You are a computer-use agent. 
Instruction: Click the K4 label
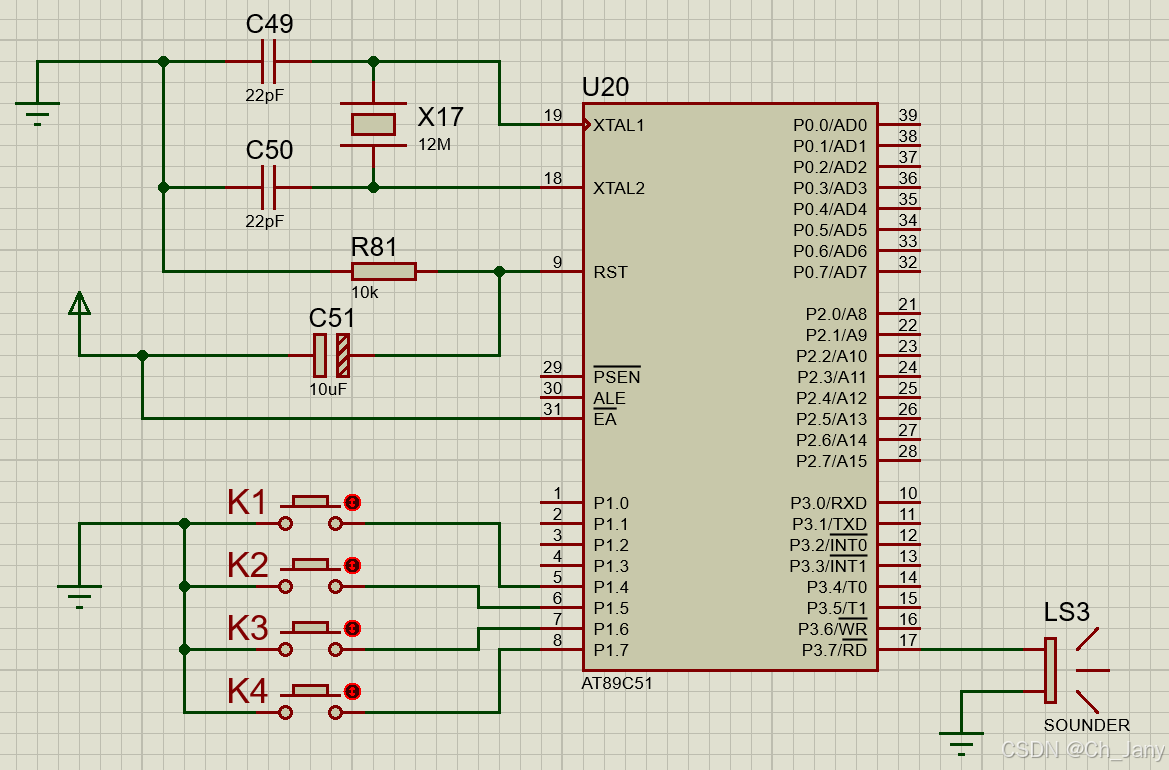pos(248,691)
